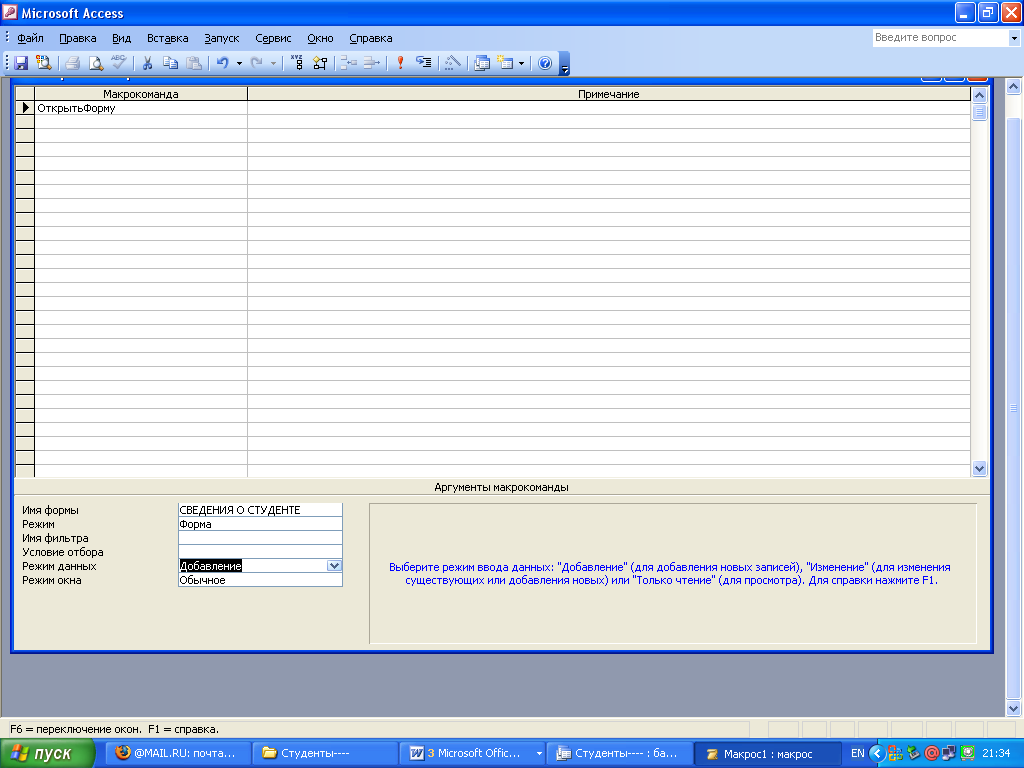This screenshot has width=1024, height=768.
Task: Open the Сервис menu
Action: point(273,38)
